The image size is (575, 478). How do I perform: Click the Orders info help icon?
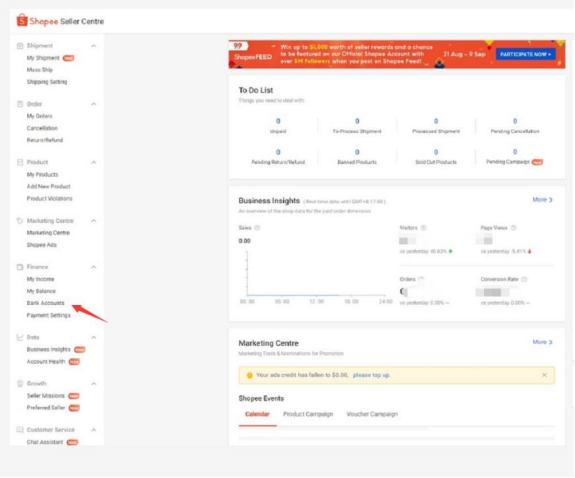click(x=421, y=279)
